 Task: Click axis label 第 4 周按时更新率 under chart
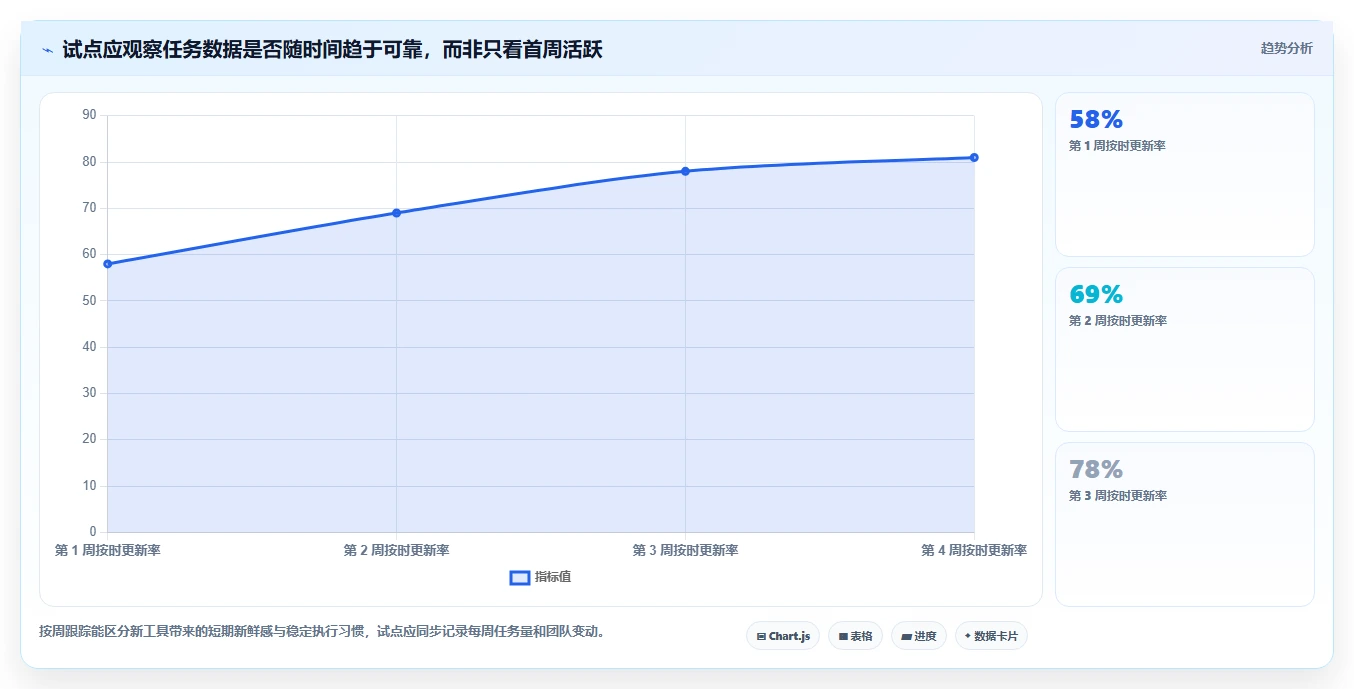click(974, 550)
